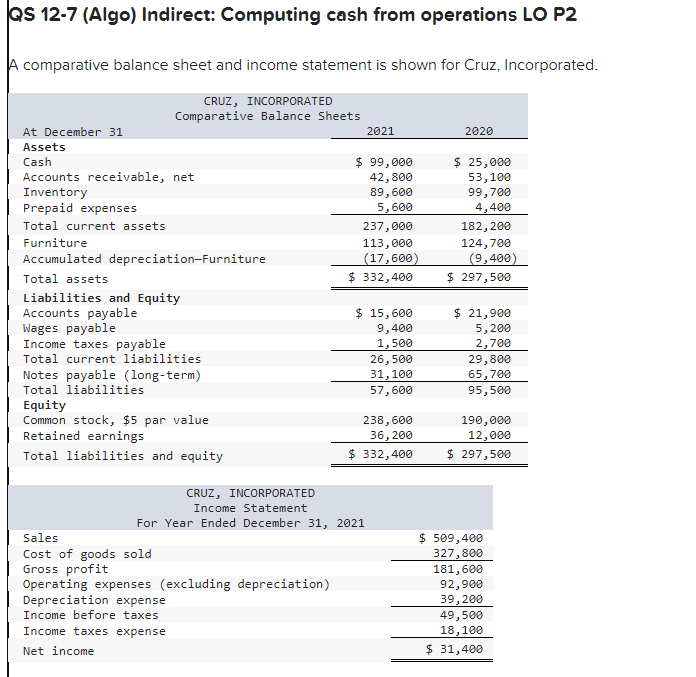696x677 pixels.
Task: Click Retained earnings 2020 value 12,000
Action: tap(489, 435)
